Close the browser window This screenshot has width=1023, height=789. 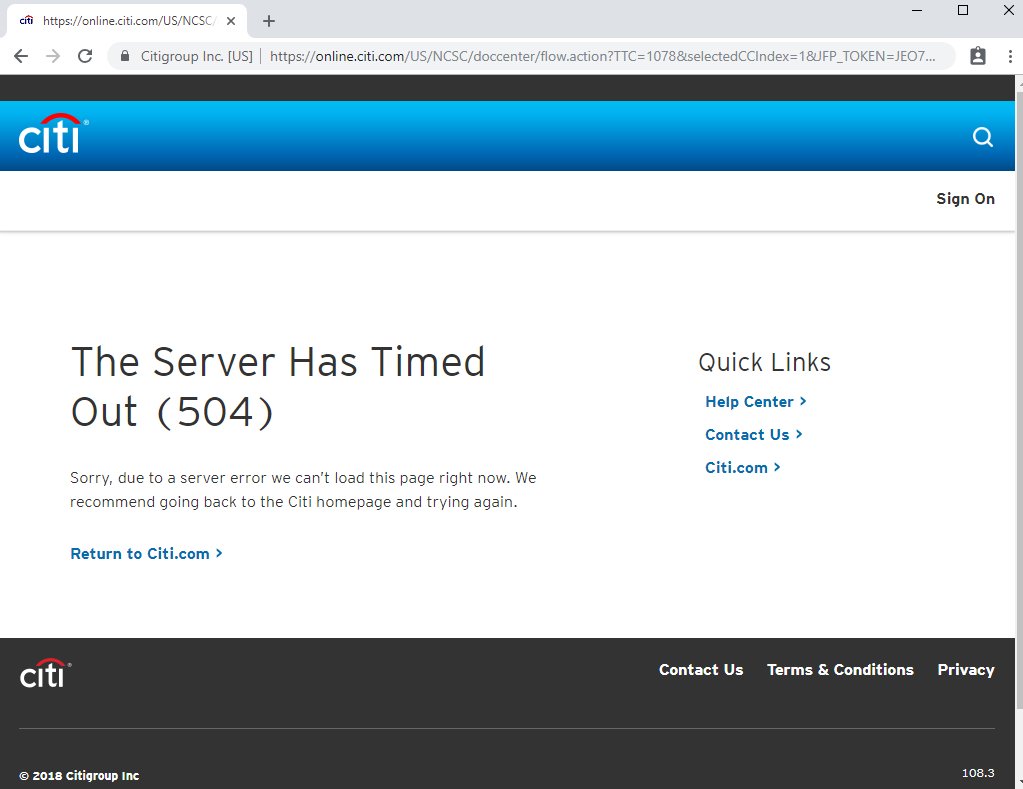pos(1009,10)
